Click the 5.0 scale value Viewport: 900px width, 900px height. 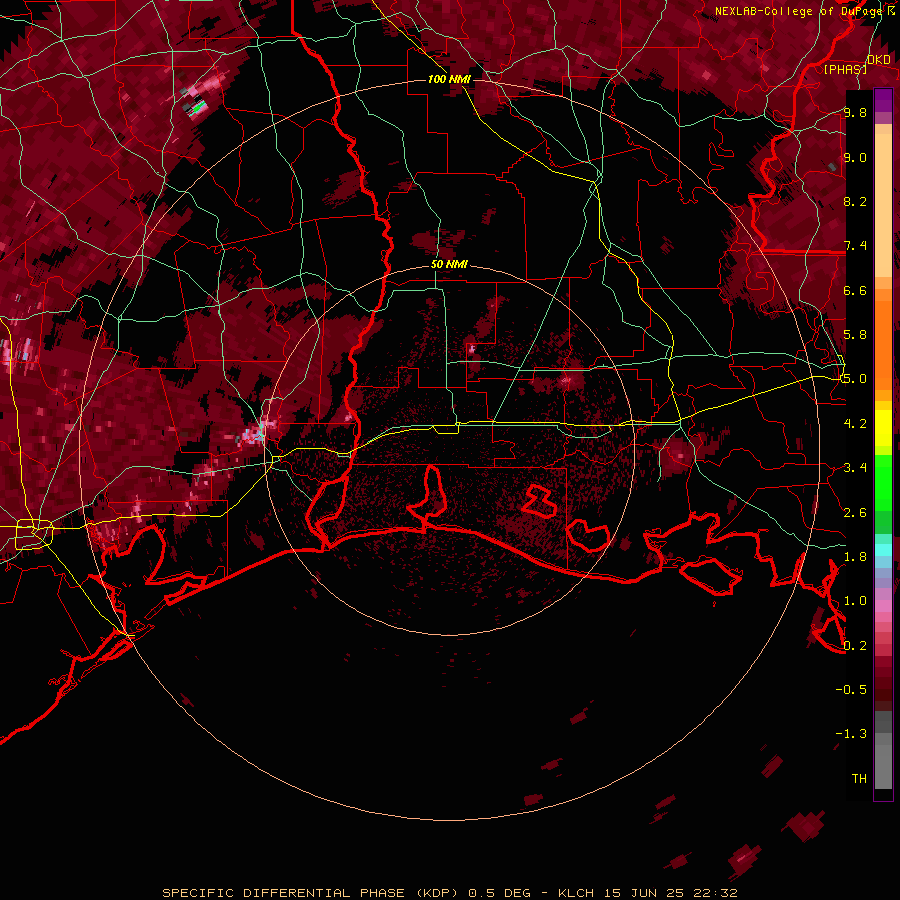pos(855,379)
